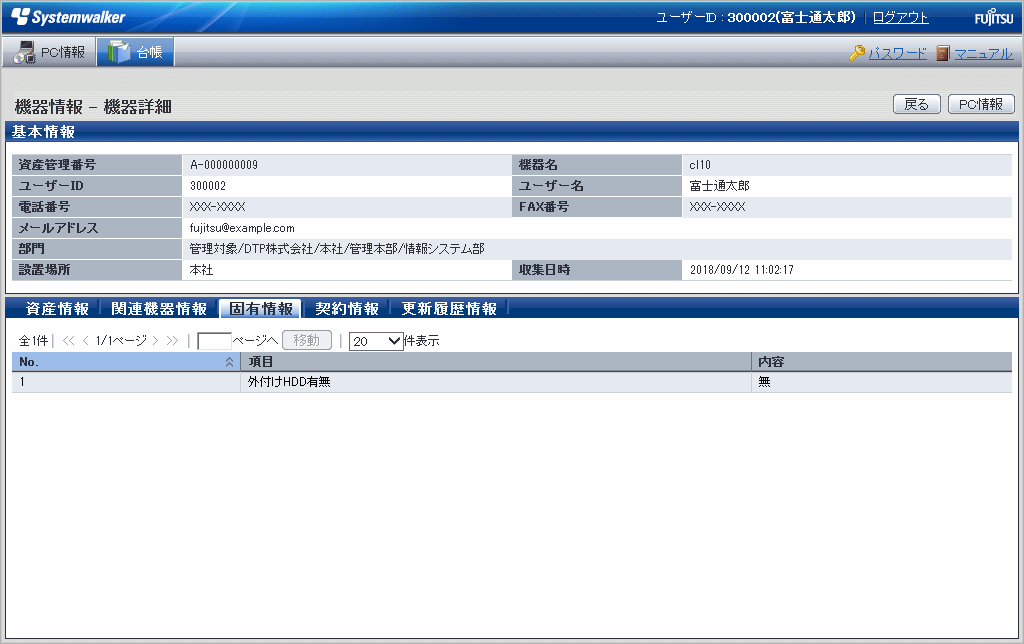Click the 戻る button
The image size is (1024, 644).
[916, 104]
